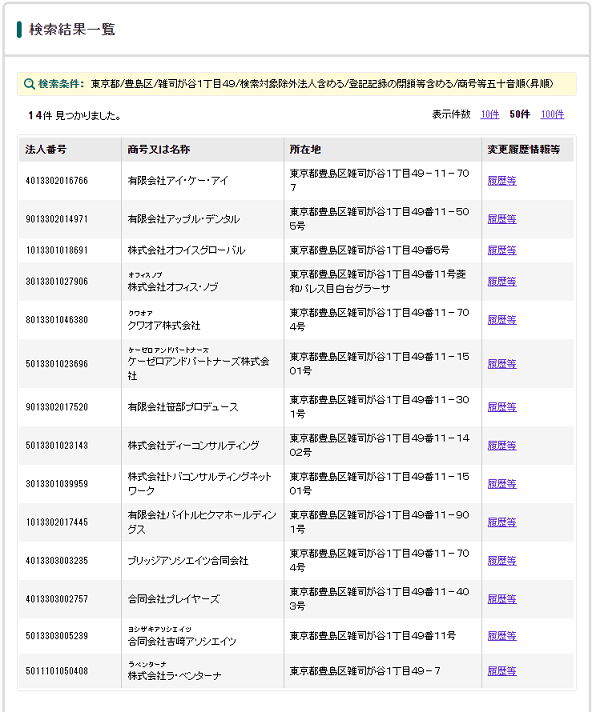Open 履歴等 for 株式会社ディーコンサルティング
Screen dimensions: 600x712
tap(502, 445)
